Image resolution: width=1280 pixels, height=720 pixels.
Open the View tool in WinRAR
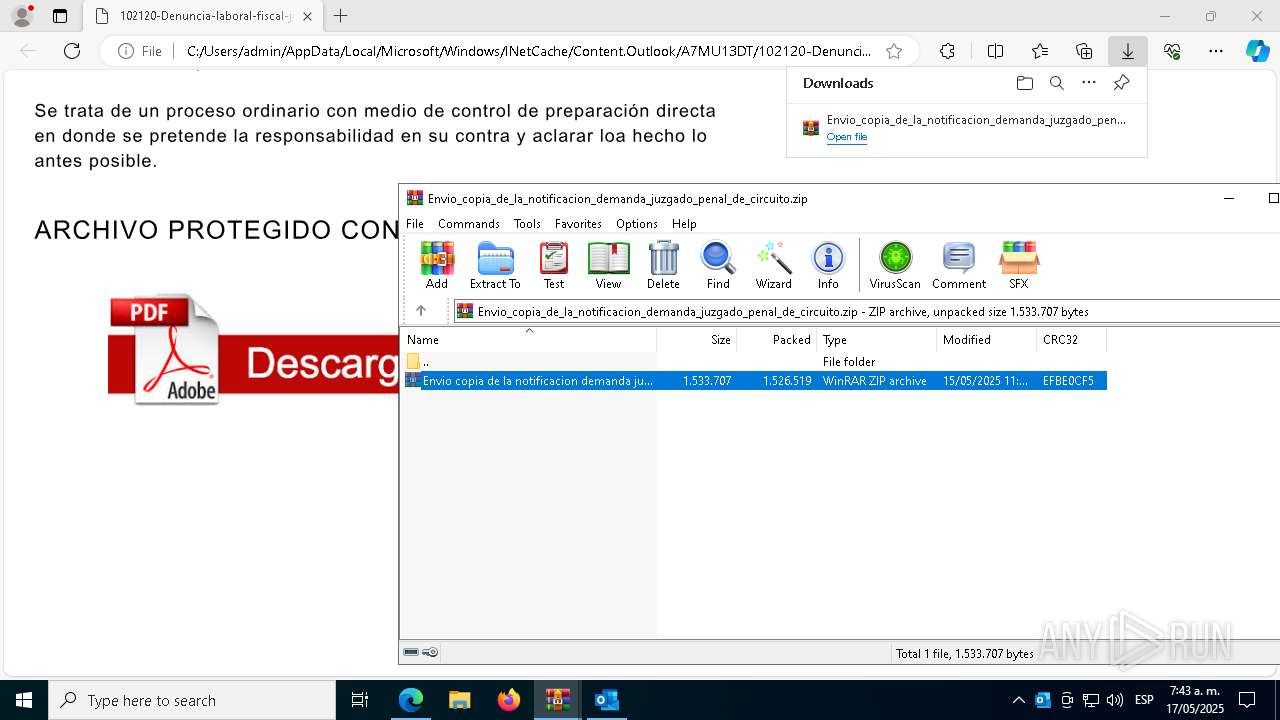click(x=608, y=266)
